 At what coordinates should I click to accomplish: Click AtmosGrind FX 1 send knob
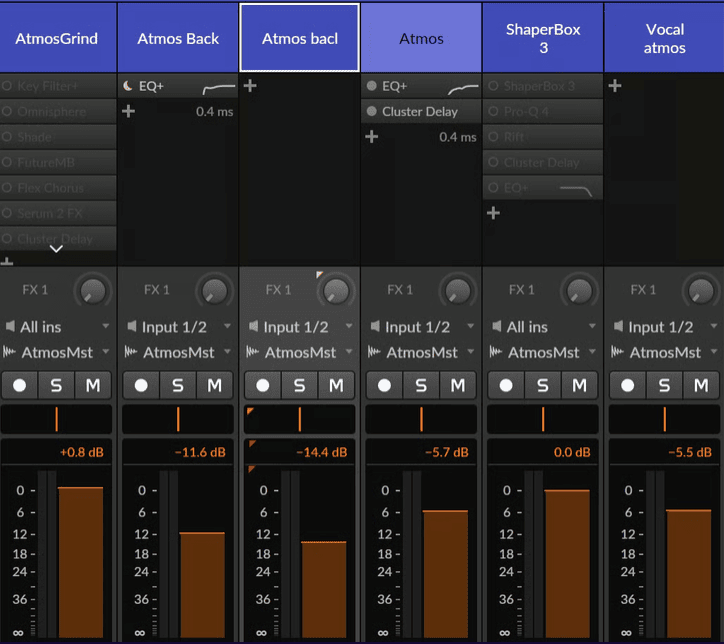[x=93, y=291]
